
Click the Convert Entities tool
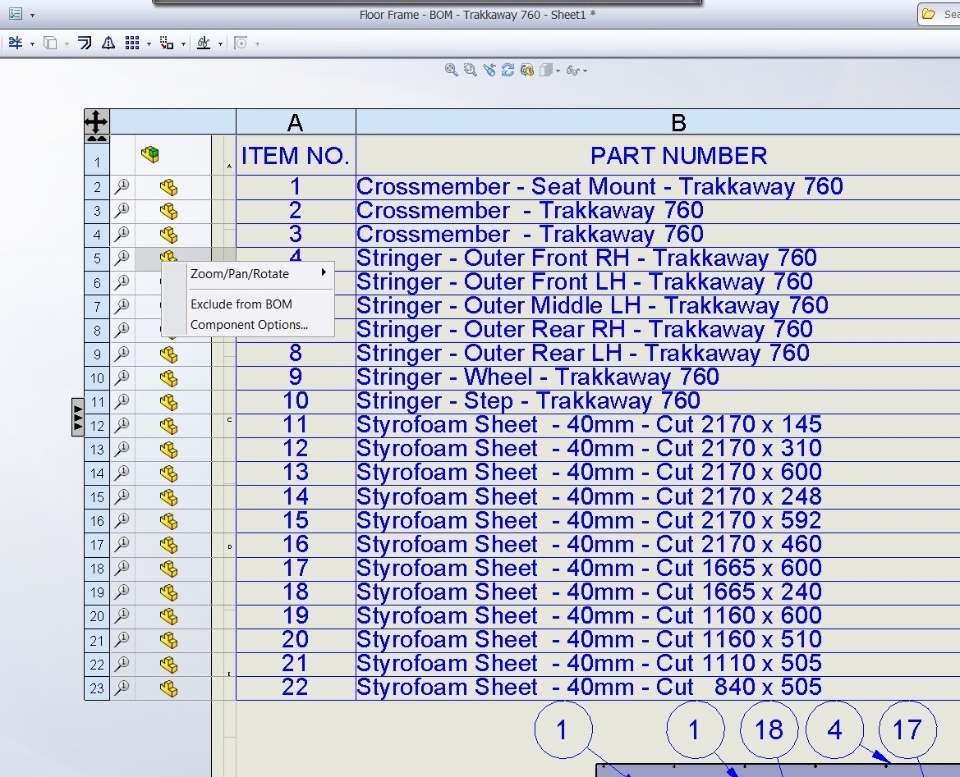tap(51, 43)
